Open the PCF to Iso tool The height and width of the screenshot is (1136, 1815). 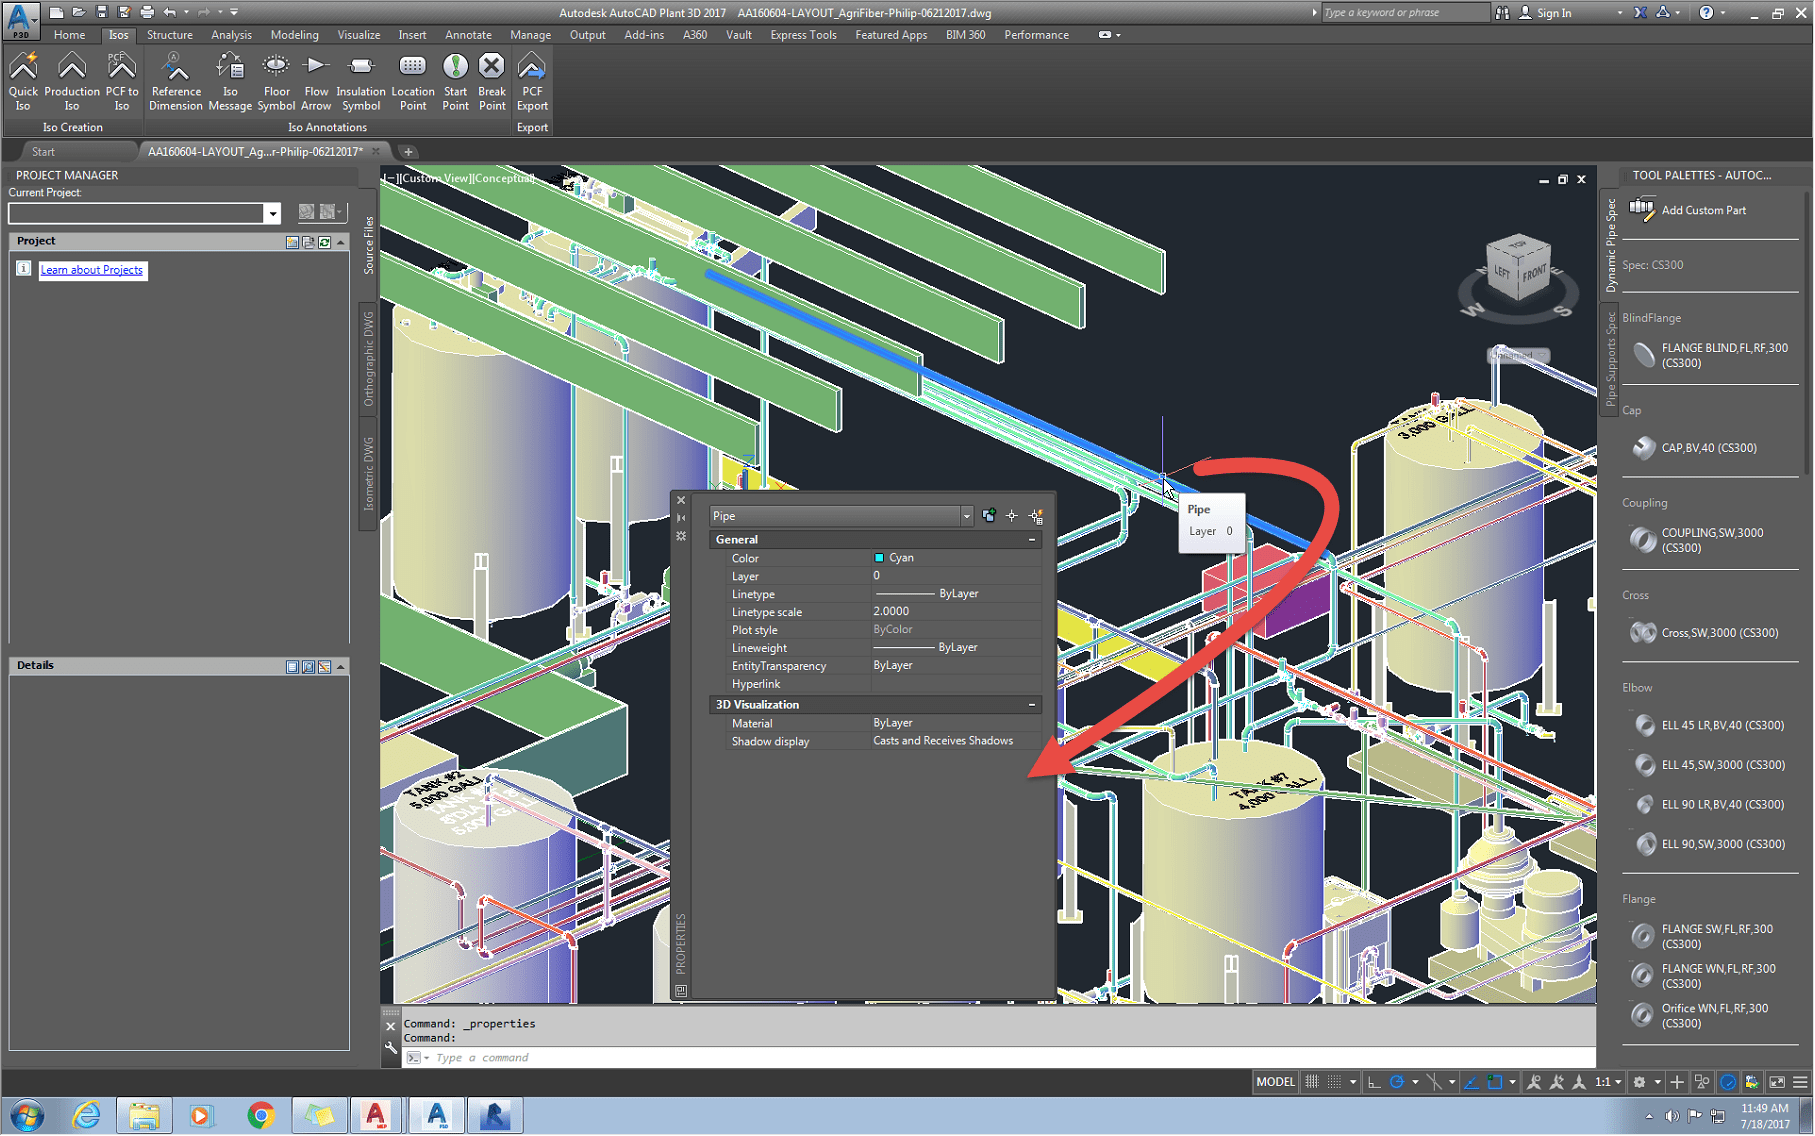click(x=122, y=82)
